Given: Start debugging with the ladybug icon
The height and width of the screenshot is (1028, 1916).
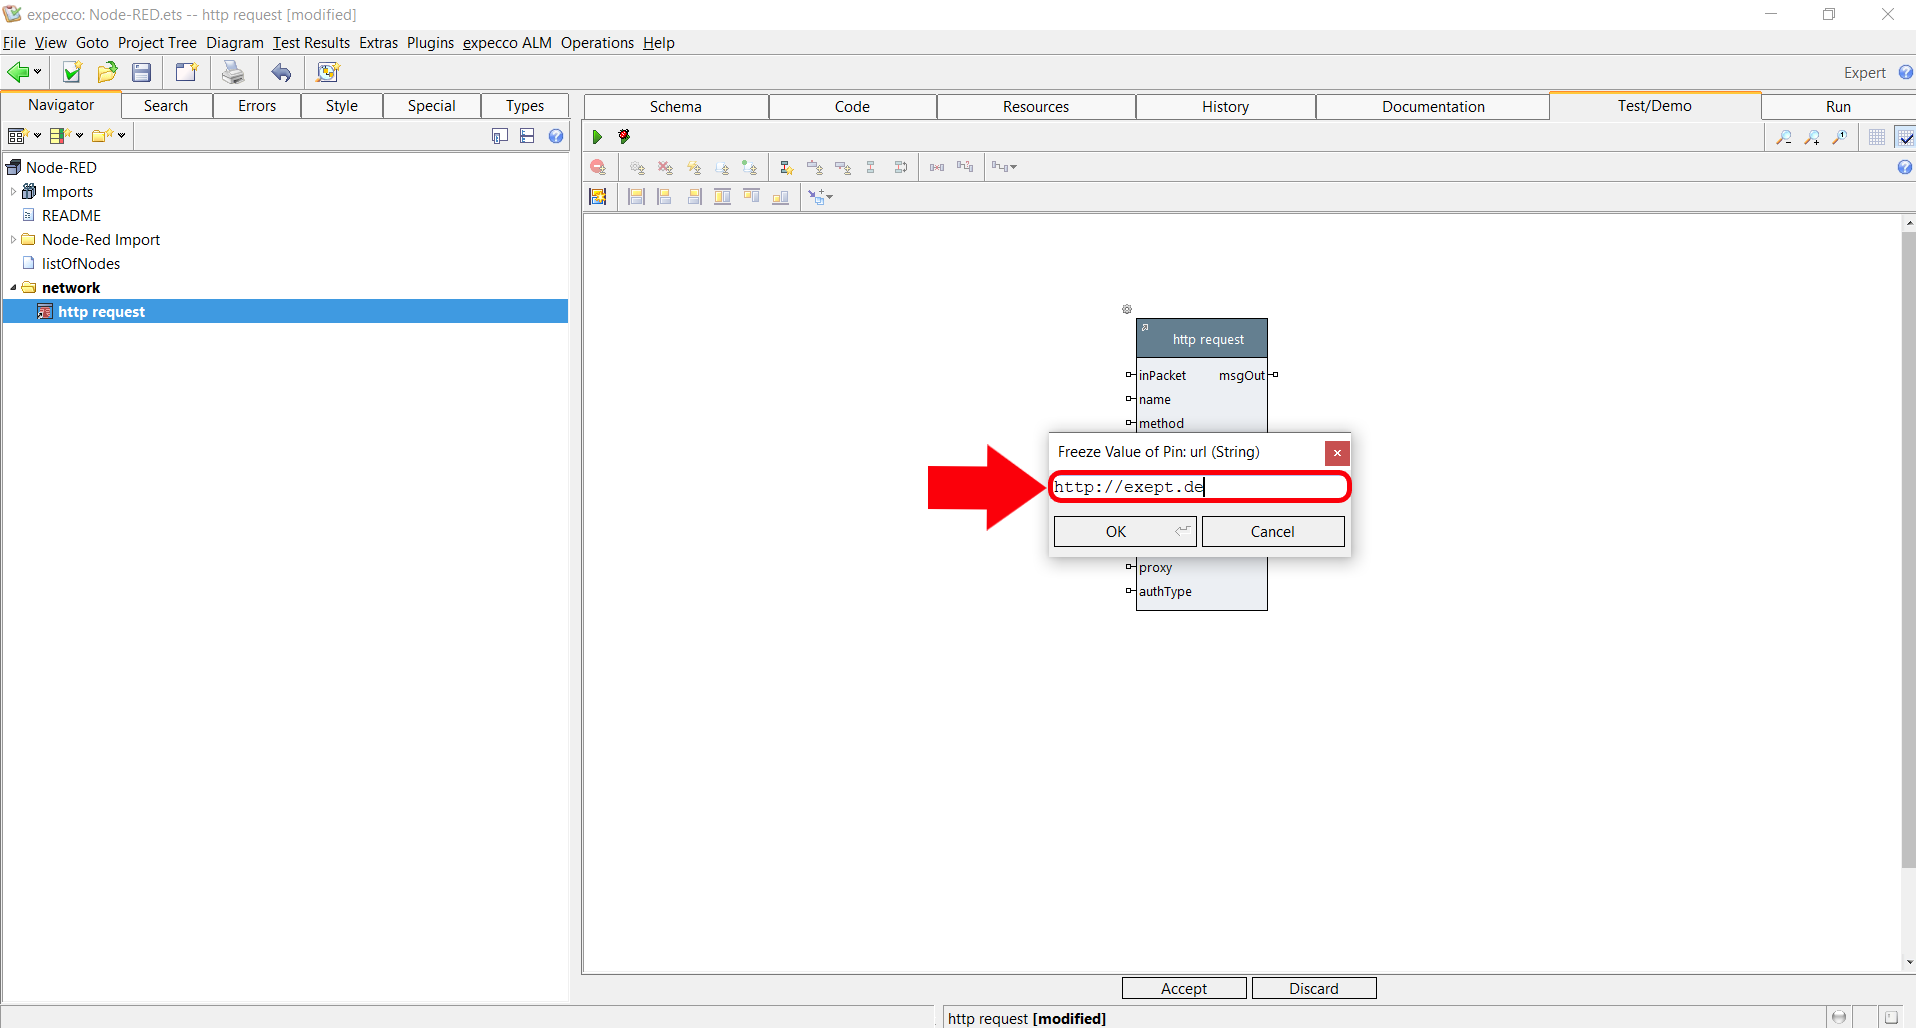Looking at the screenshot, I should (x=624, y=137).
